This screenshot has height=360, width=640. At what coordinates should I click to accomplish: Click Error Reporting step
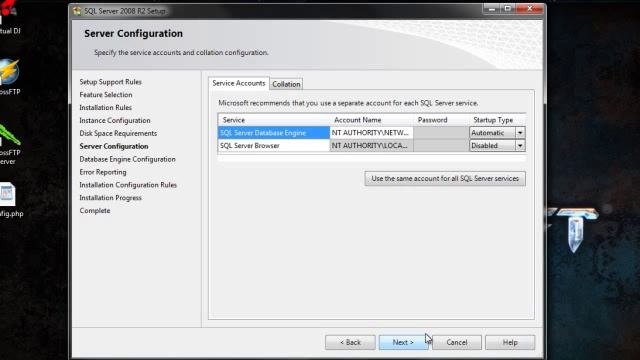click(x=103, y=172)
